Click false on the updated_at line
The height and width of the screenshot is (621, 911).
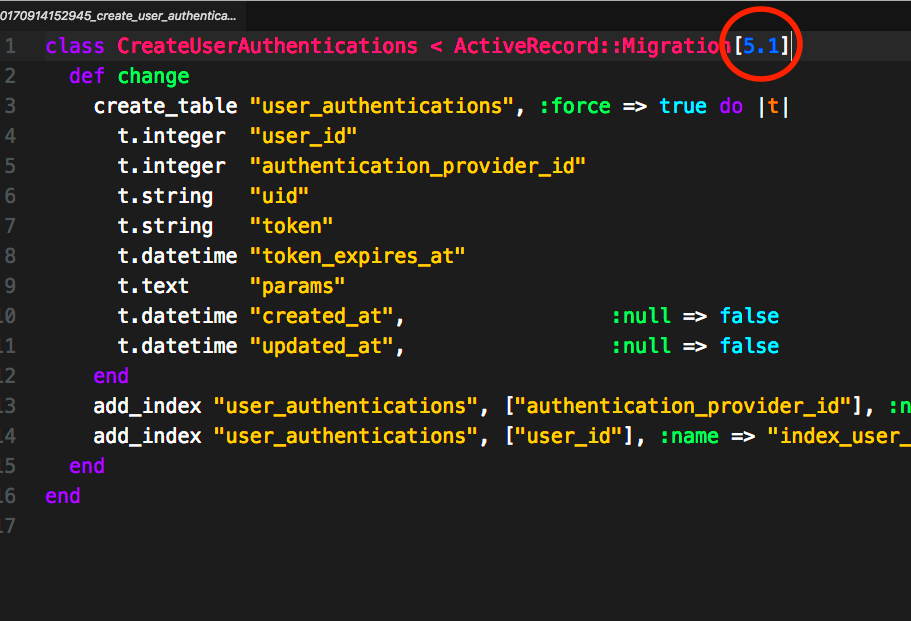pyautogui.click(x=749, y=345)
